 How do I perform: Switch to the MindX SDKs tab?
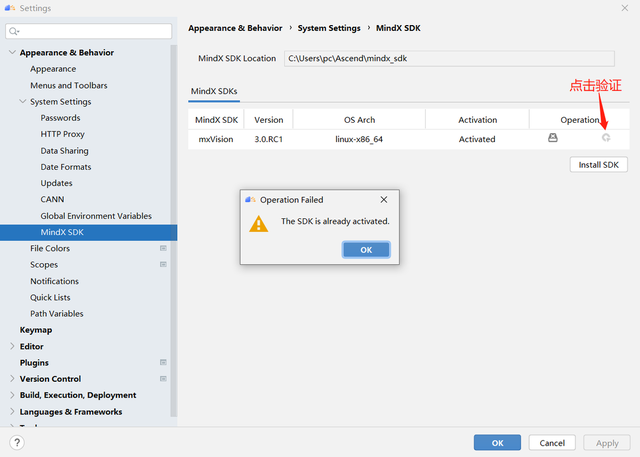pyautogui.click(x=214, y=91)
